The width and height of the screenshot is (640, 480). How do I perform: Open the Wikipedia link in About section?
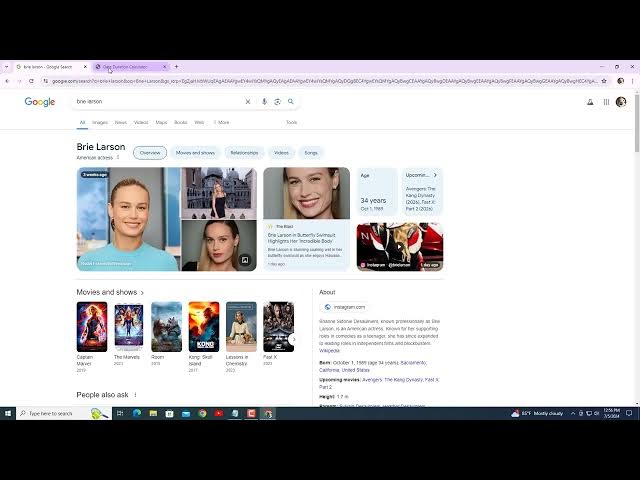click(x=329, y=351)
